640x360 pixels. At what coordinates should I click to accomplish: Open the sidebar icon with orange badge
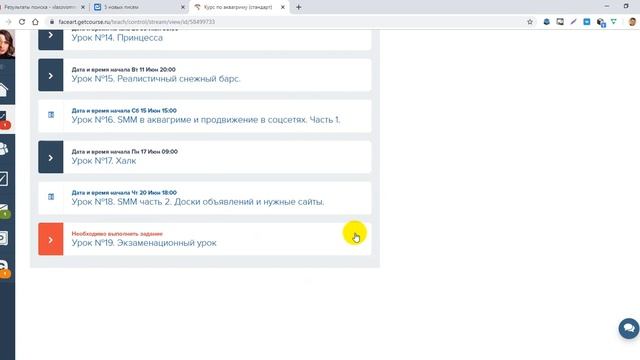tap(4, 269)
